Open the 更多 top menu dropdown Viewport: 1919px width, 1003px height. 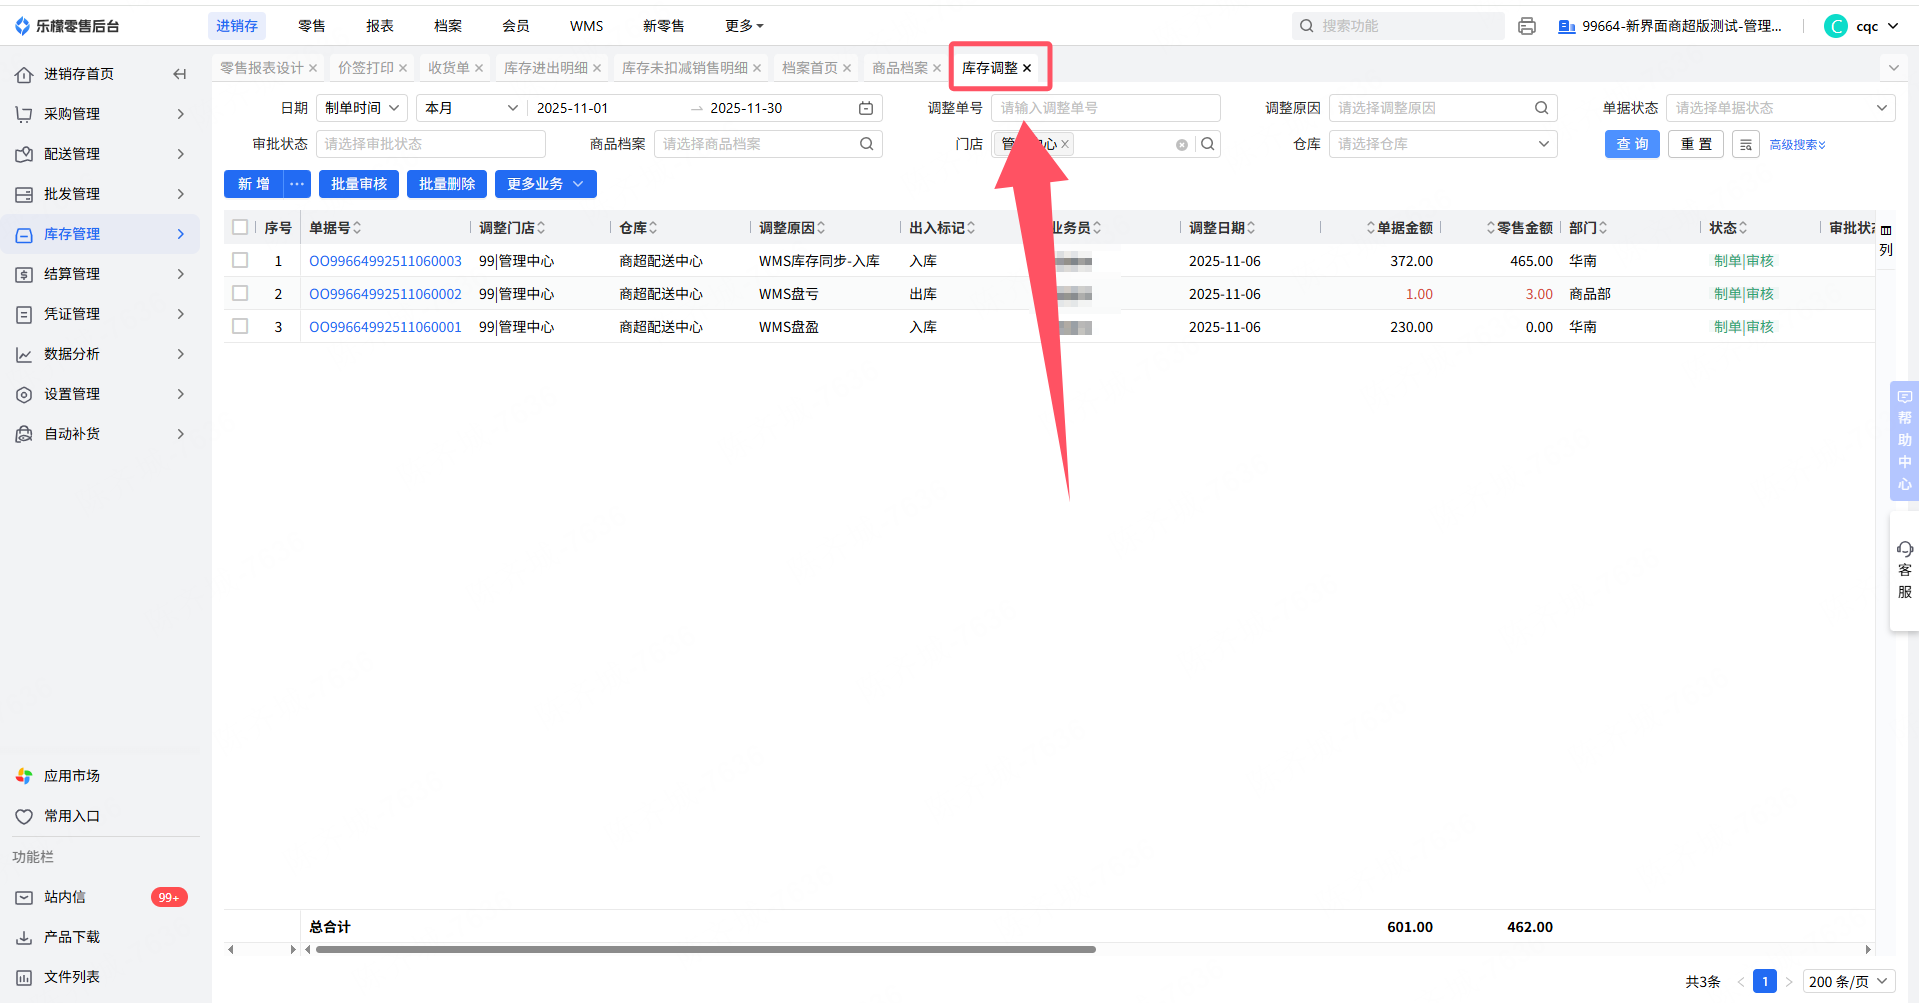coord(744,26)
